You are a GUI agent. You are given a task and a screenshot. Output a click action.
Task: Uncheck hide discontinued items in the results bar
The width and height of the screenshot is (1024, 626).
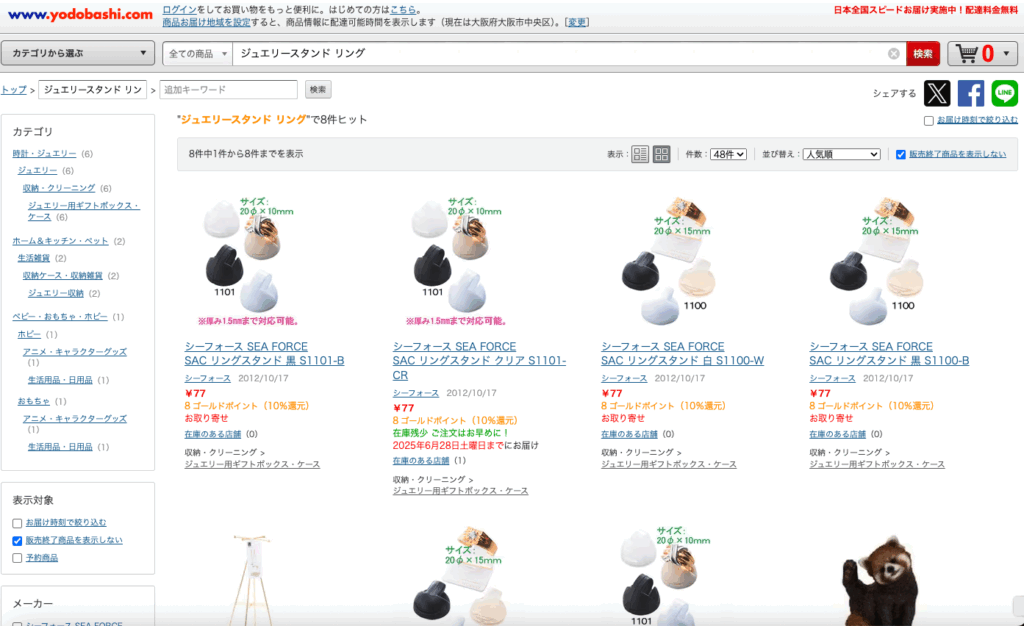[901, 155]
